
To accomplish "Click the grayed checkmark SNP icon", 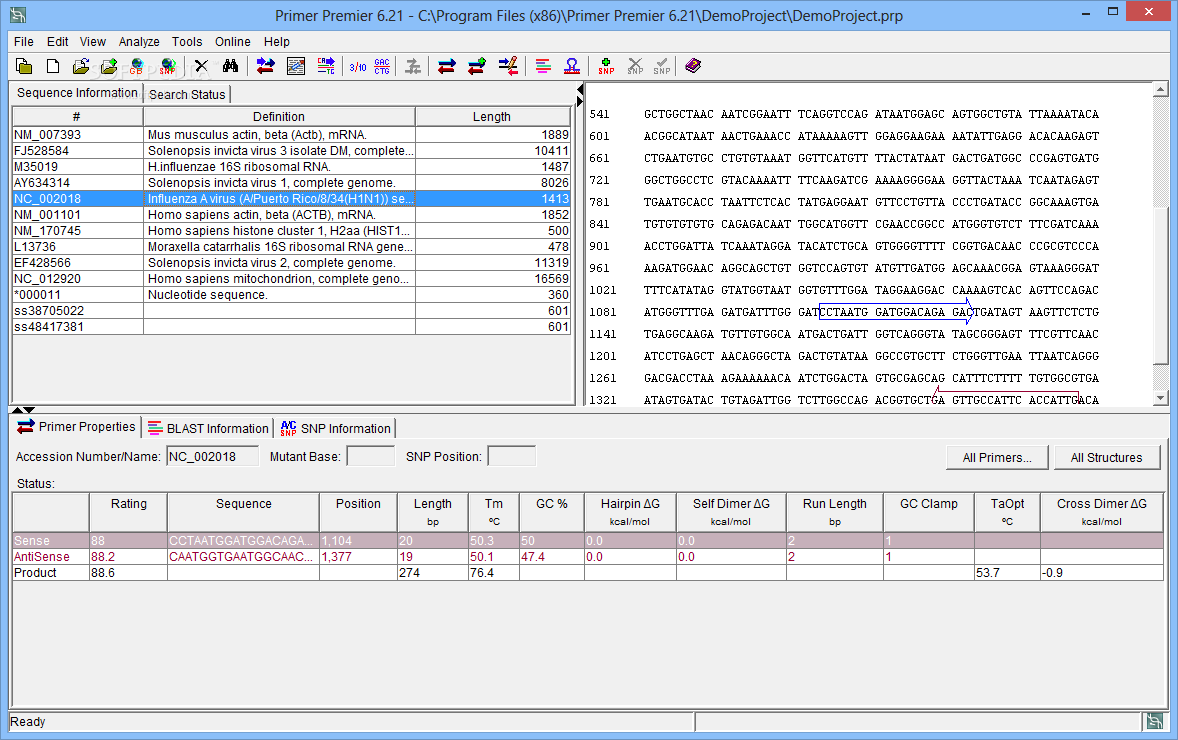I will click(661, 66).
